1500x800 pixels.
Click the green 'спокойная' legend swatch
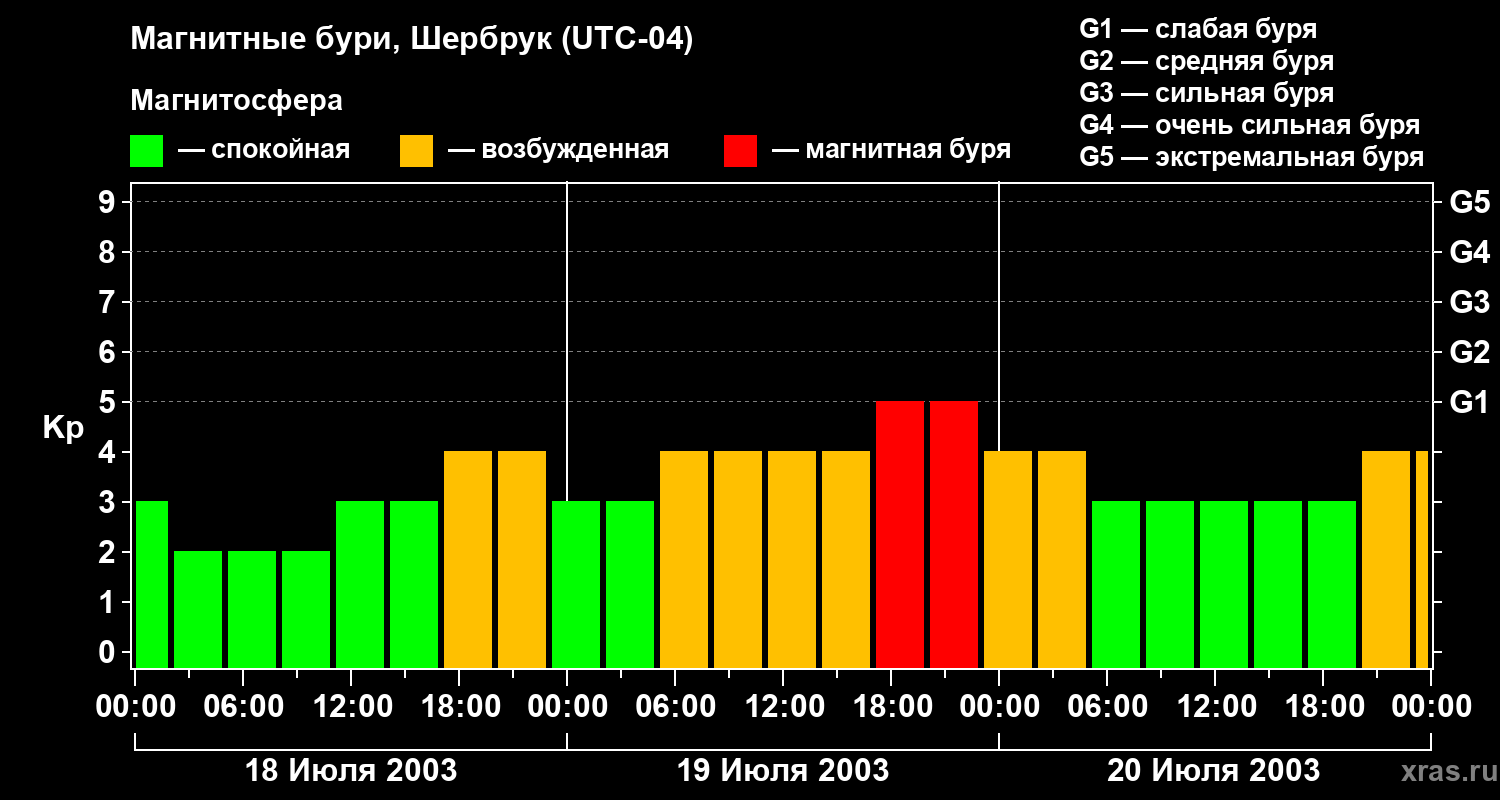[147, 151]
